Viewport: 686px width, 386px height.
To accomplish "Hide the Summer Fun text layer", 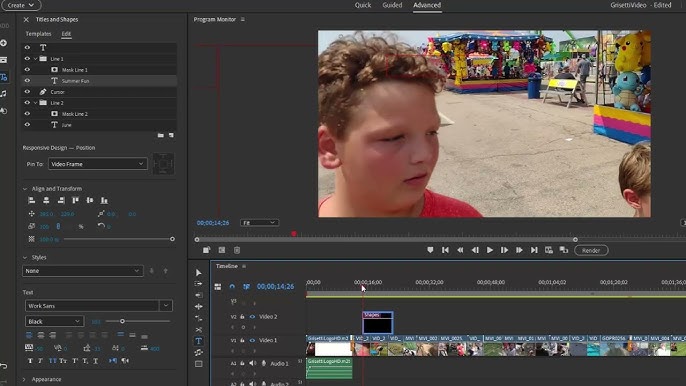I will click(27, 81).
